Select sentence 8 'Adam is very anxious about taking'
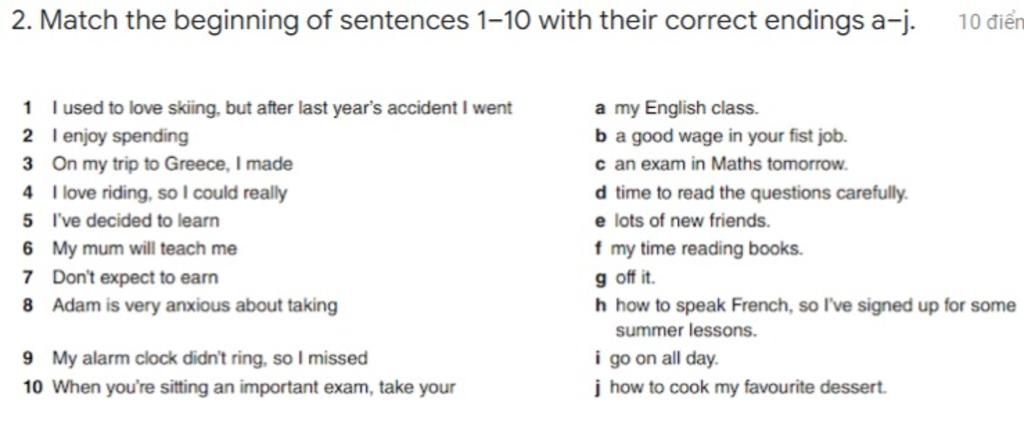Viewport: 1024px width, 438px height. point(180,305)
